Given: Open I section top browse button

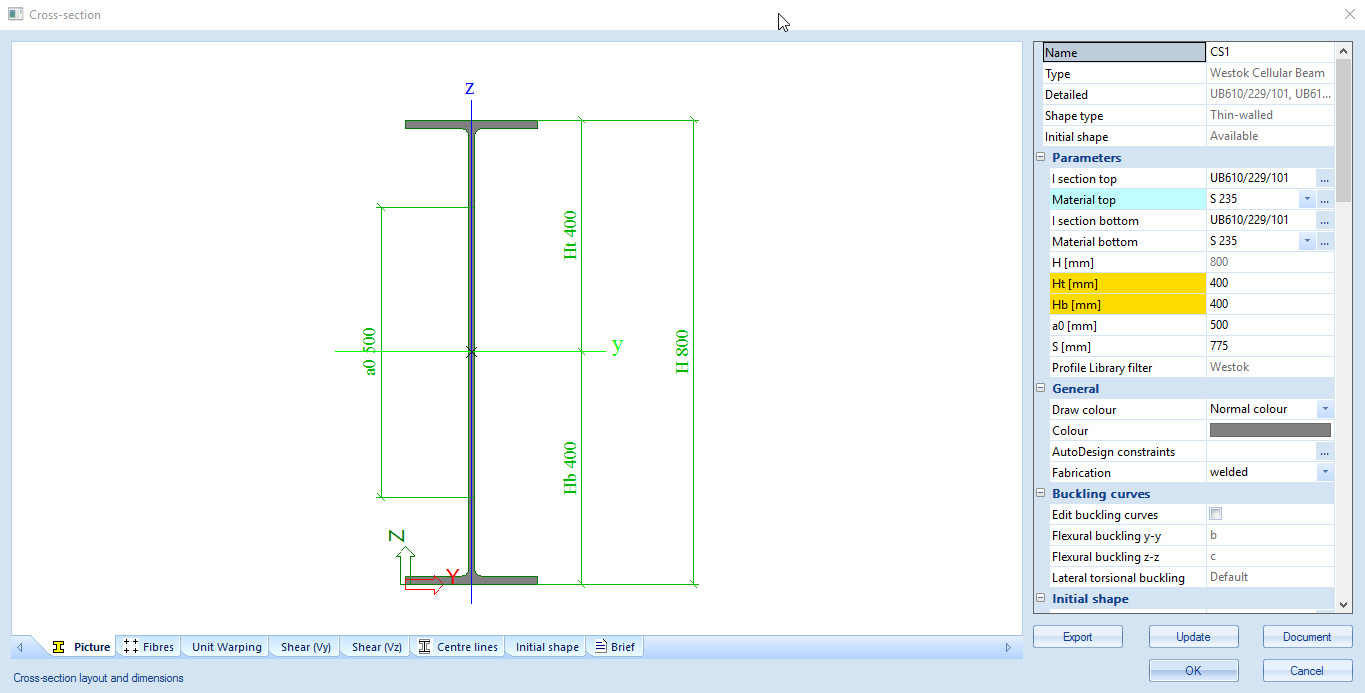Looking at the screenshot, I should pyautogui.click(x=1324, y=179).
